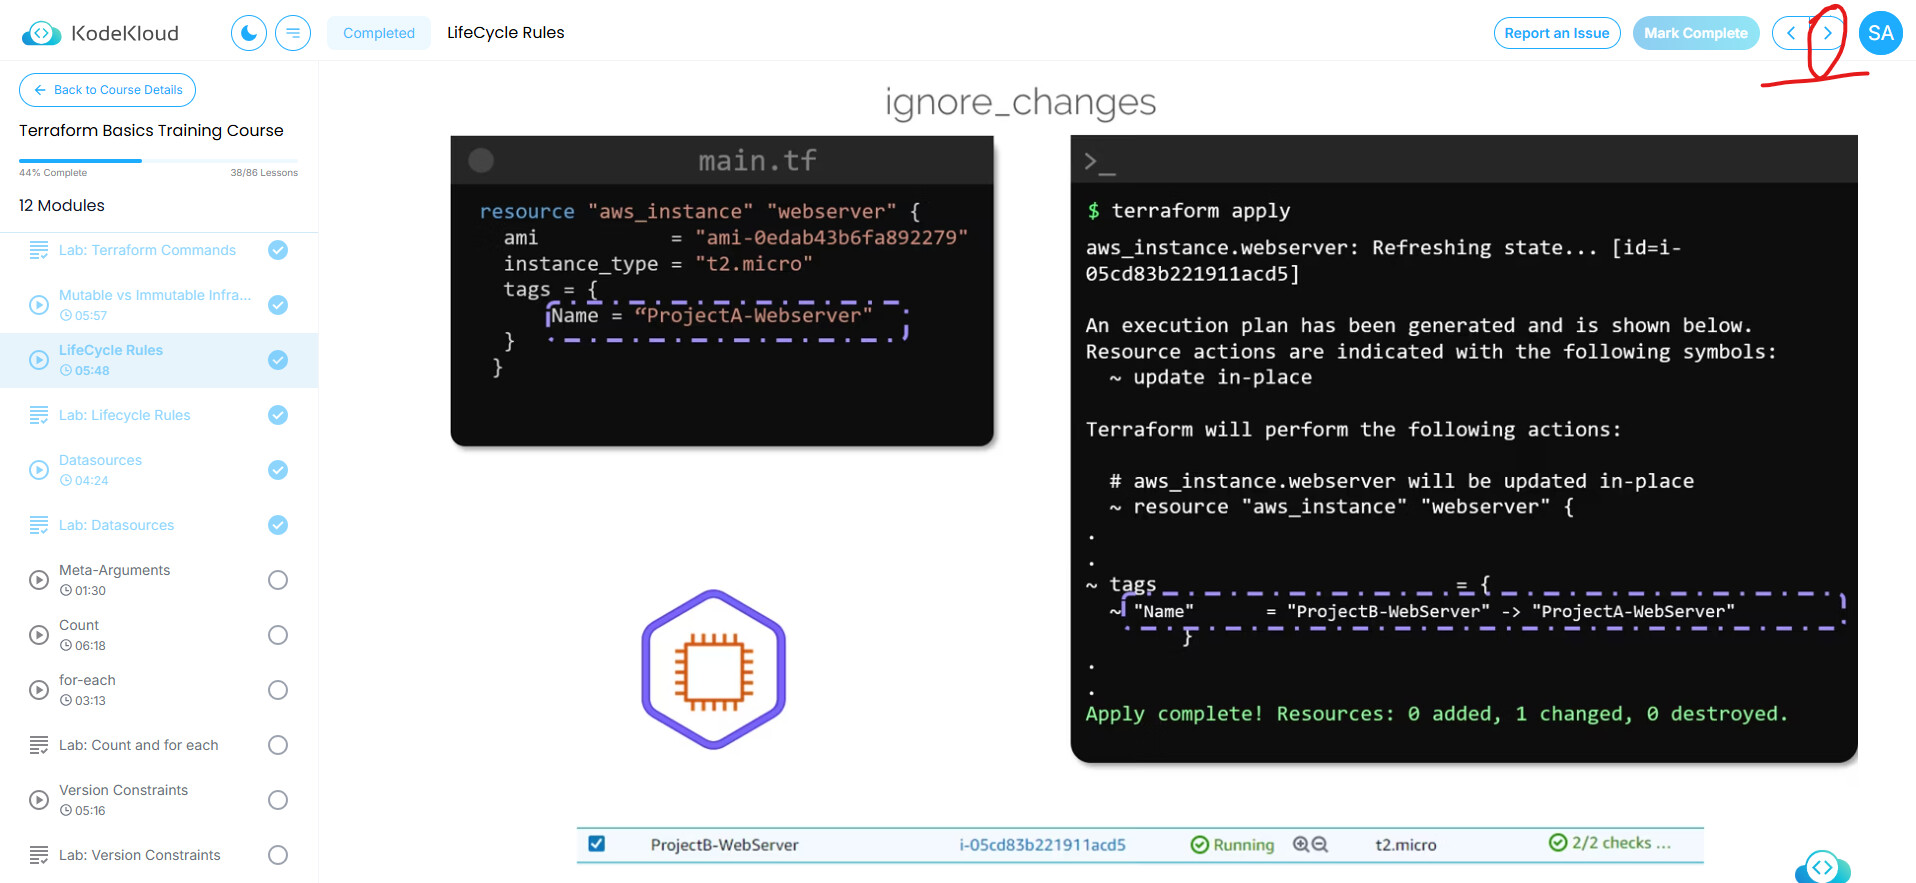Open Version Constraints lesson

tap(123, 790)
